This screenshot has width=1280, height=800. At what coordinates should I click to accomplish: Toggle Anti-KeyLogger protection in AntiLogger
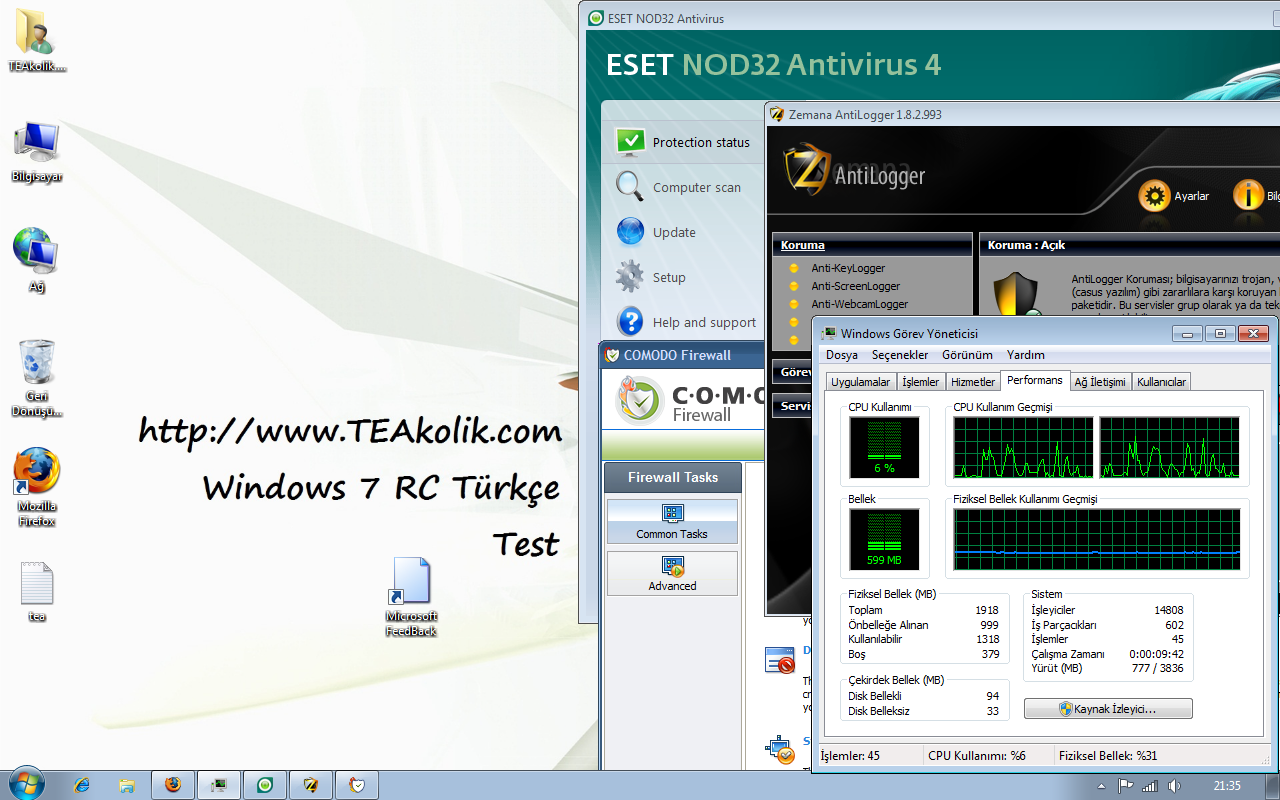pos(848,268)
